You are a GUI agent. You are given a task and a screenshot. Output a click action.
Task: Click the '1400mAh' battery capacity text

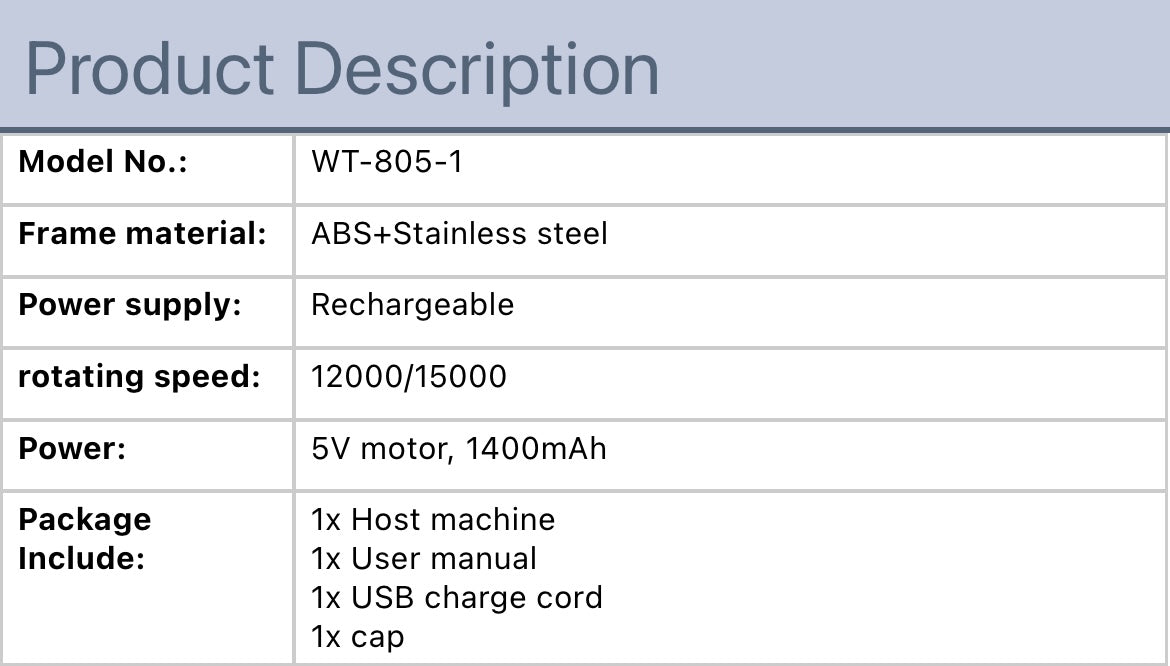[x=536, y=449]
